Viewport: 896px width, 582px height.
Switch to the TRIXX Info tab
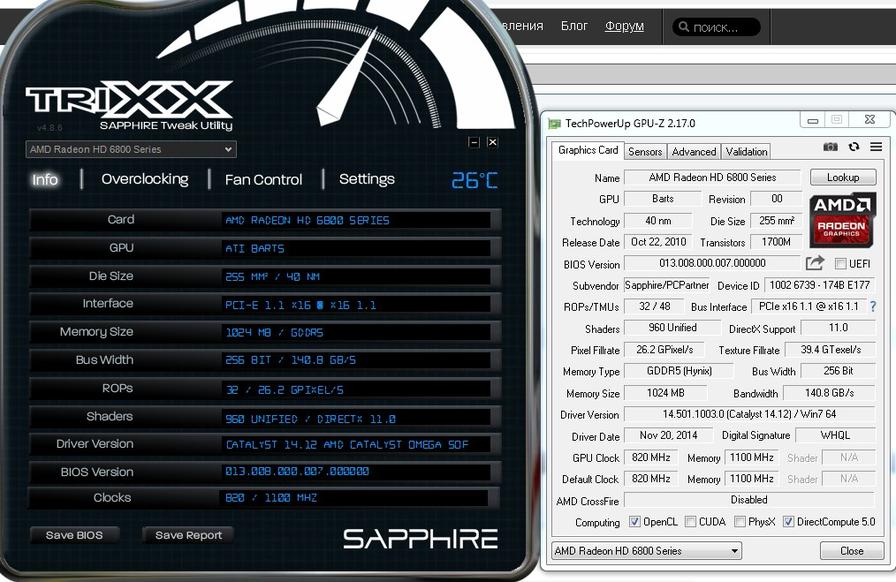45,180
